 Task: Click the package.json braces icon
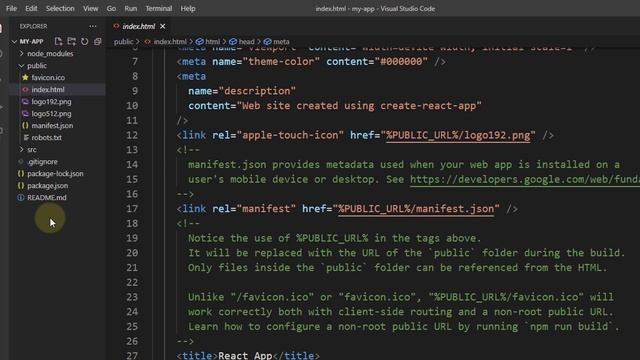20,185
